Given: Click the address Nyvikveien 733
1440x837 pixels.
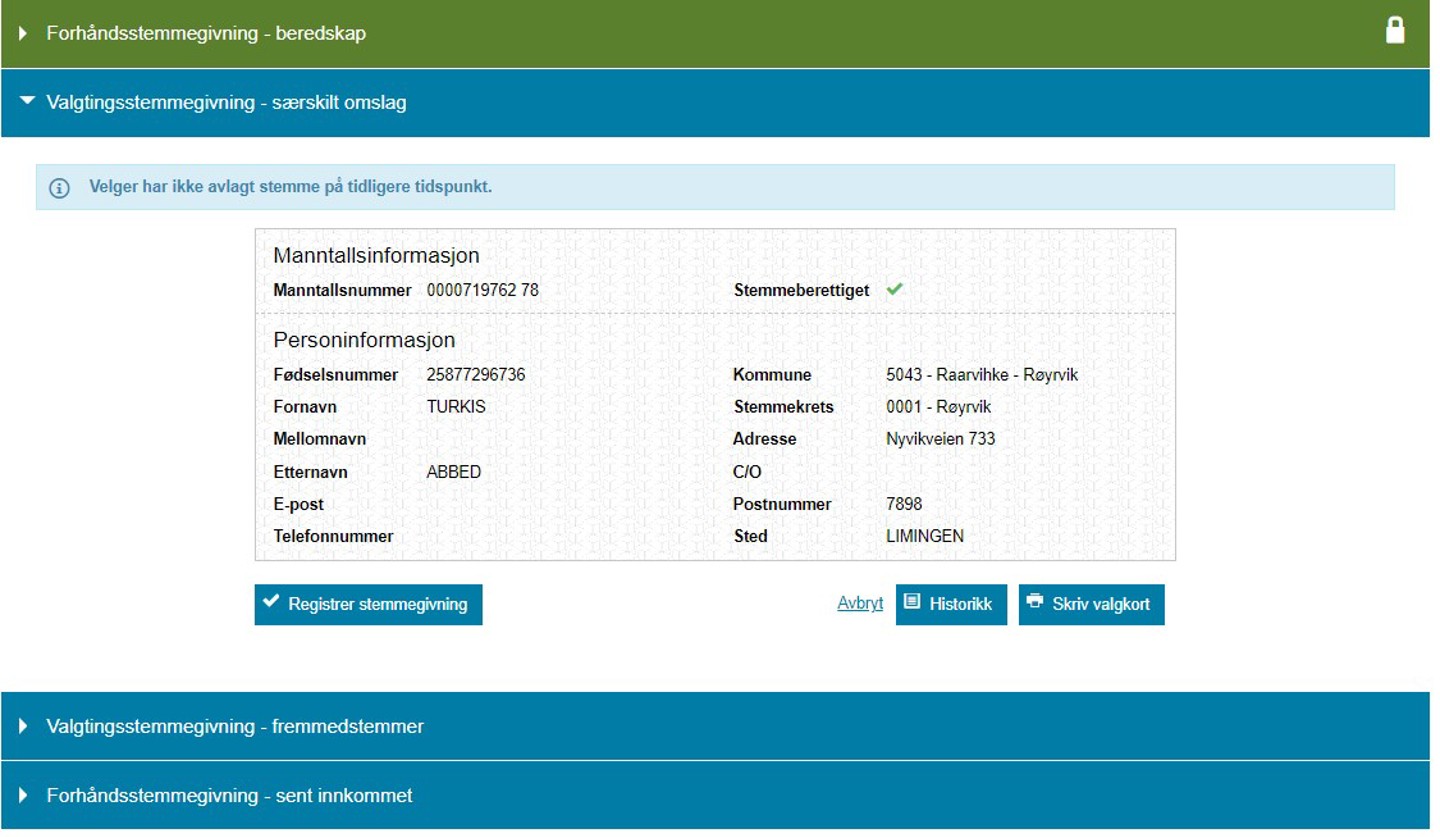Looking at the screenshot, I should pyautogui.click(x=940, y=439).
